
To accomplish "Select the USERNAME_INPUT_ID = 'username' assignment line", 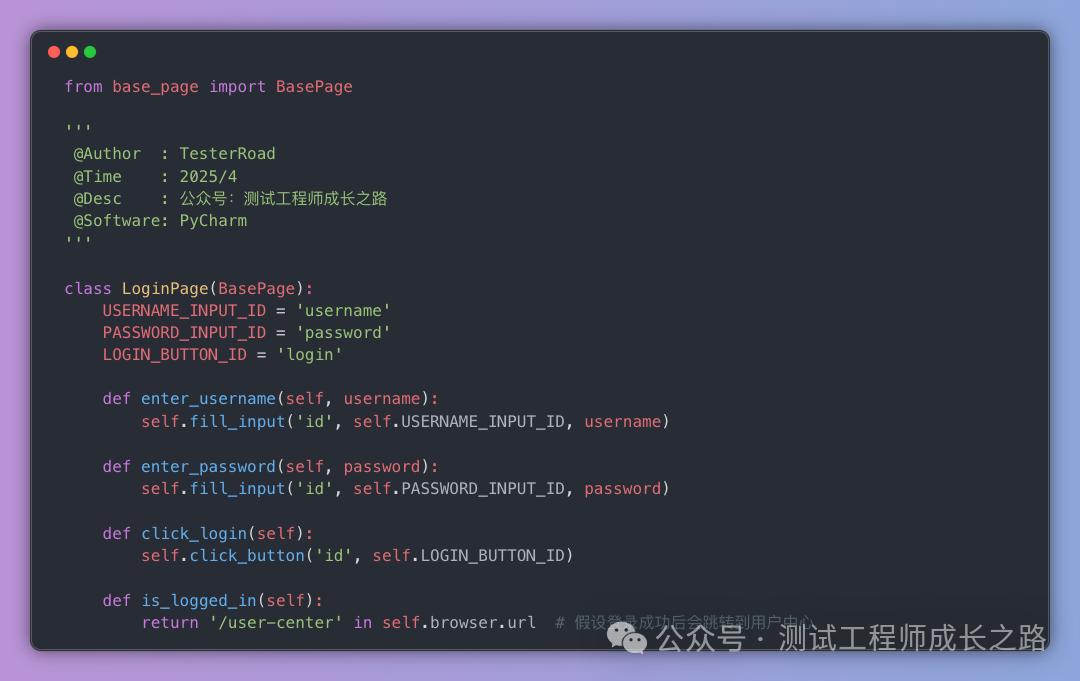I will coord(247,311).
